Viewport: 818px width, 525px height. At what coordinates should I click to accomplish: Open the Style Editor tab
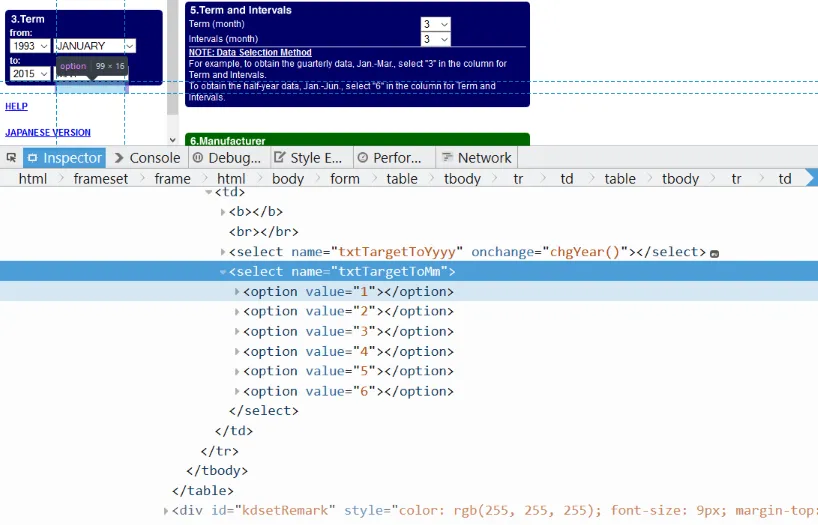point(308,158)
